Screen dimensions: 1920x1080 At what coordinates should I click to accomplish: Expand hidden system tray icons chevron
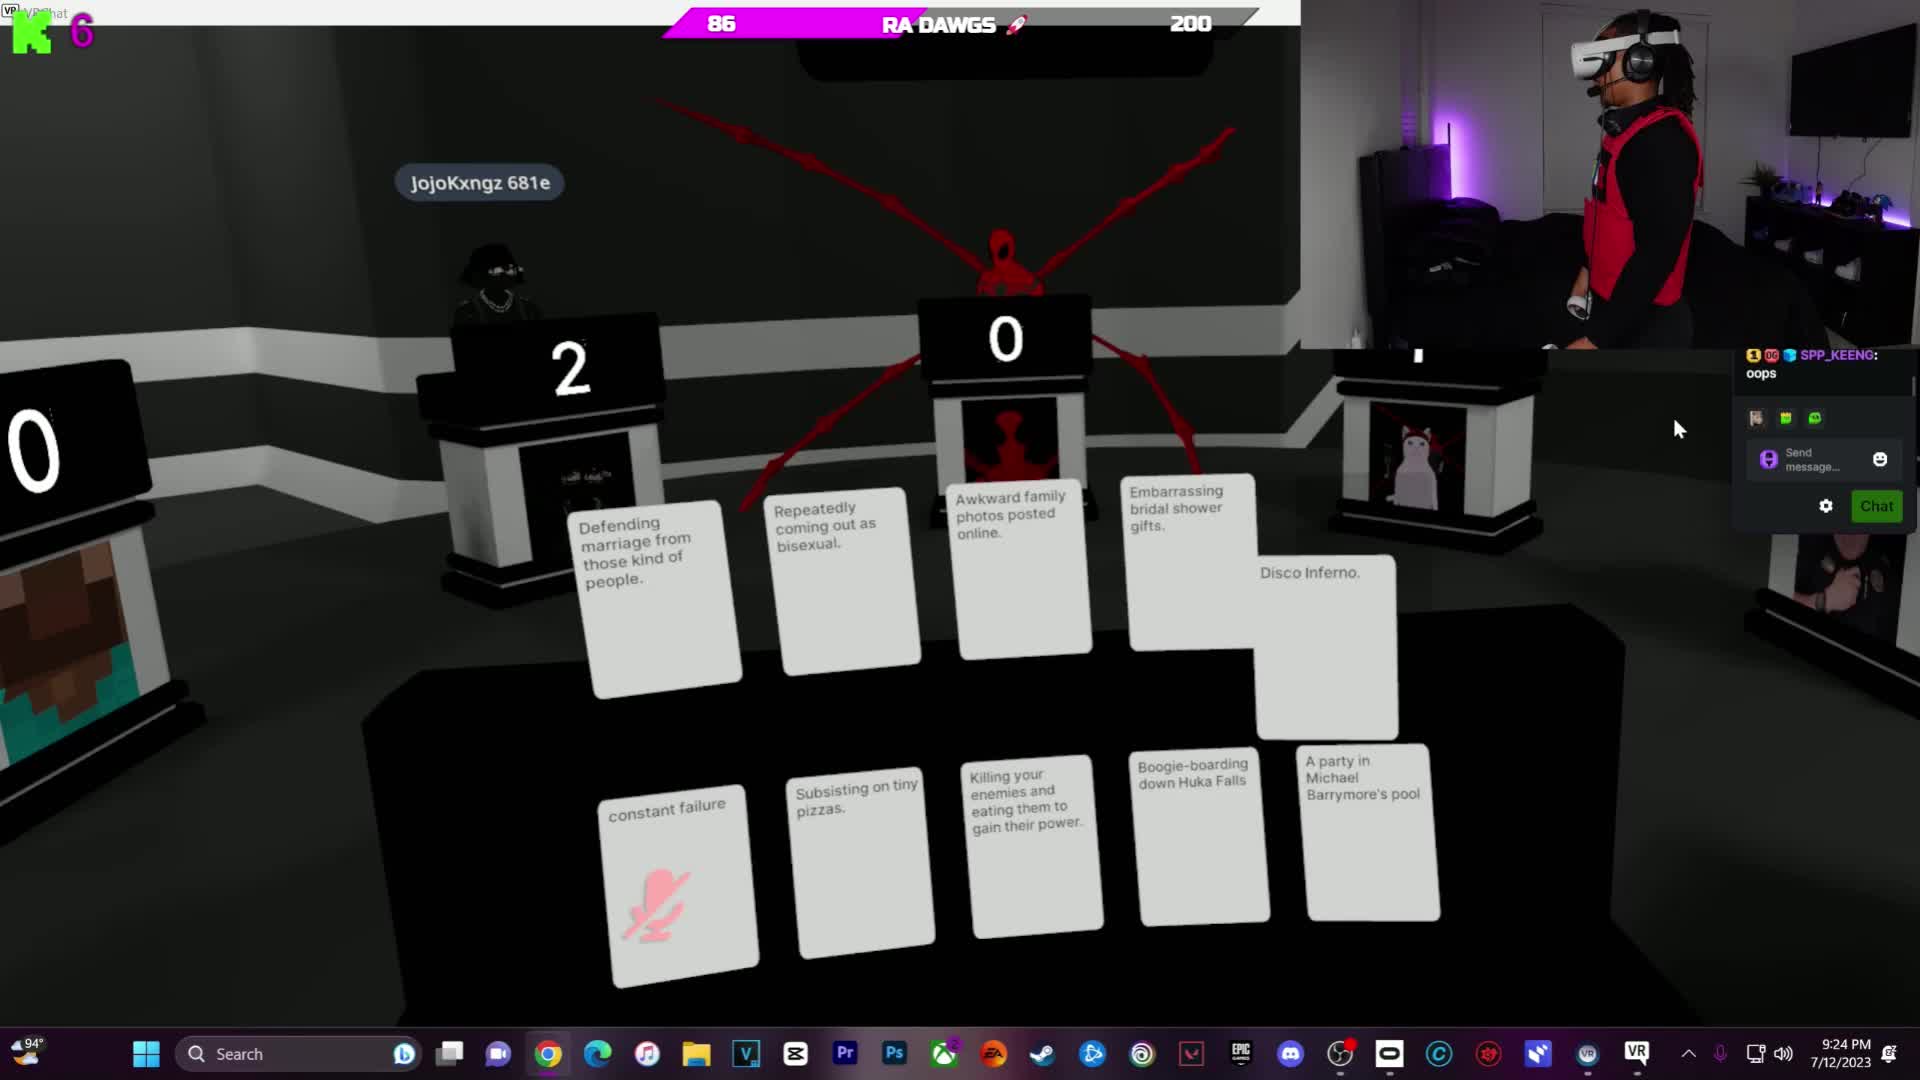[x=1688, y=1053]
